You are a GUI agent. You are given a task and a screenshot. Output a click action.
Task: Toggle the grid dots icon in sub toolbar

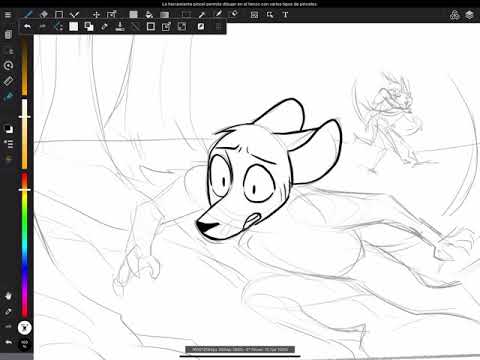pos(219,26)
